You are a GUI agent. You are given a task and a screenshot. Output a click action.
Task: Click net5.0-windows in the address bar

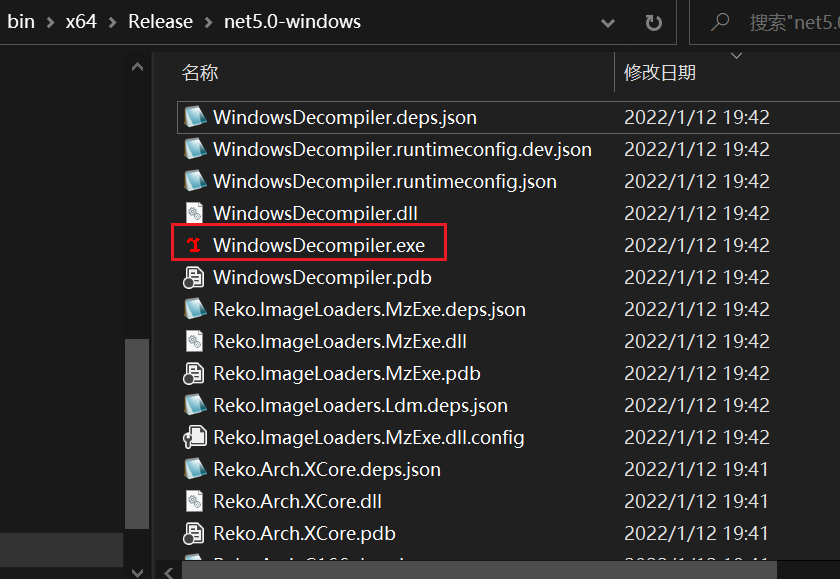click(292, 21)
